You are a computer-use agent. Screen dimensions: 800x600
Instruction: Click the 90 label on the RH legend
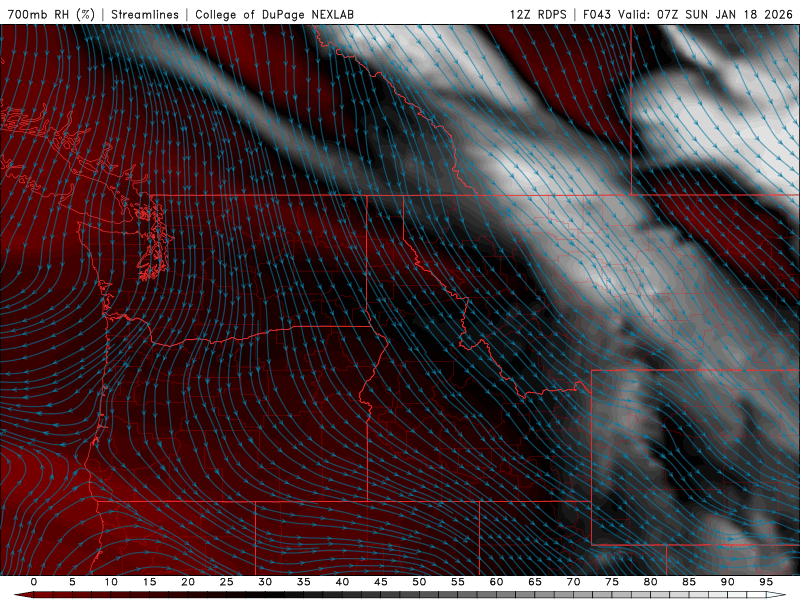[727, 582]
